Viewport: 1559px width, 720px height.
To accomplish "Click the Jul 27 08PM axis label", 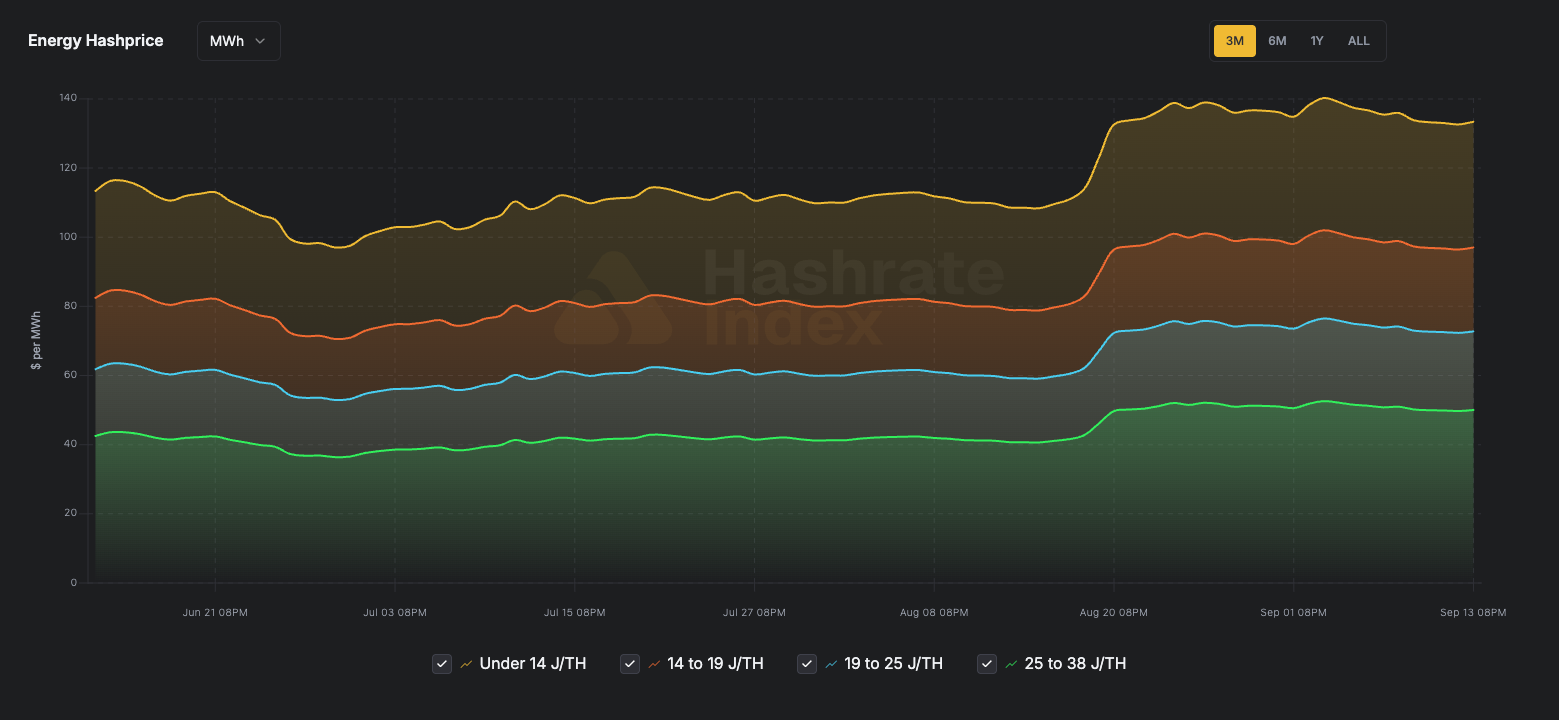I will point(754,612).
